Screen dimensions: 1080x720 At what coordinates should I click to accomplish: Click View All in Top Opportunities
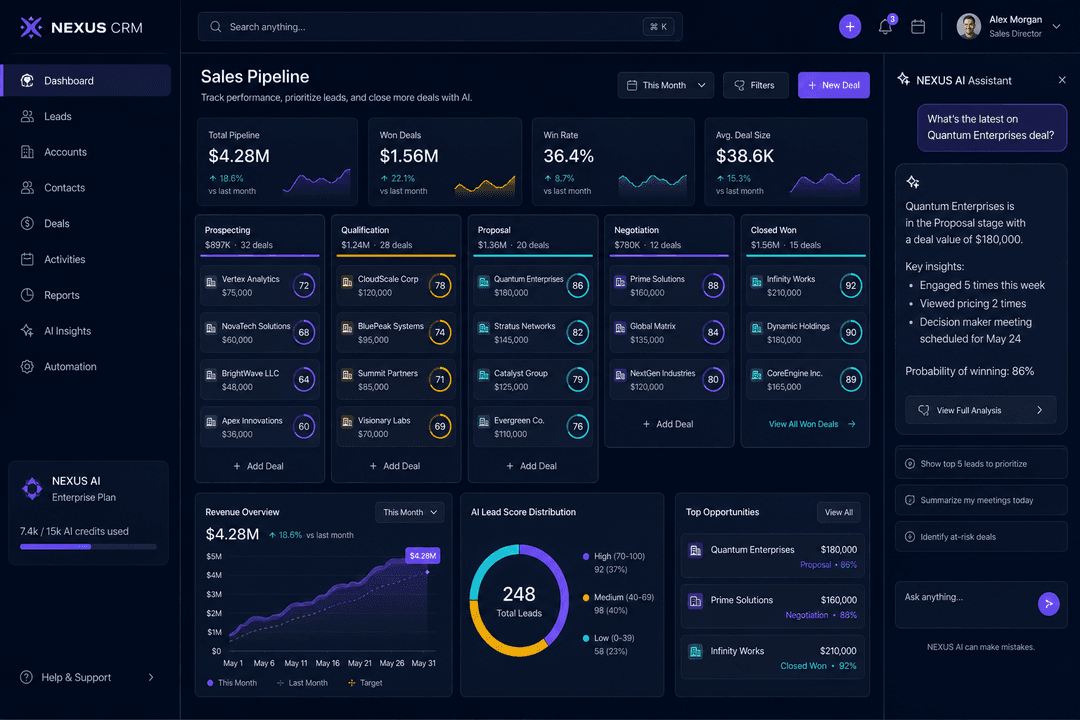(x=839, y=513)
